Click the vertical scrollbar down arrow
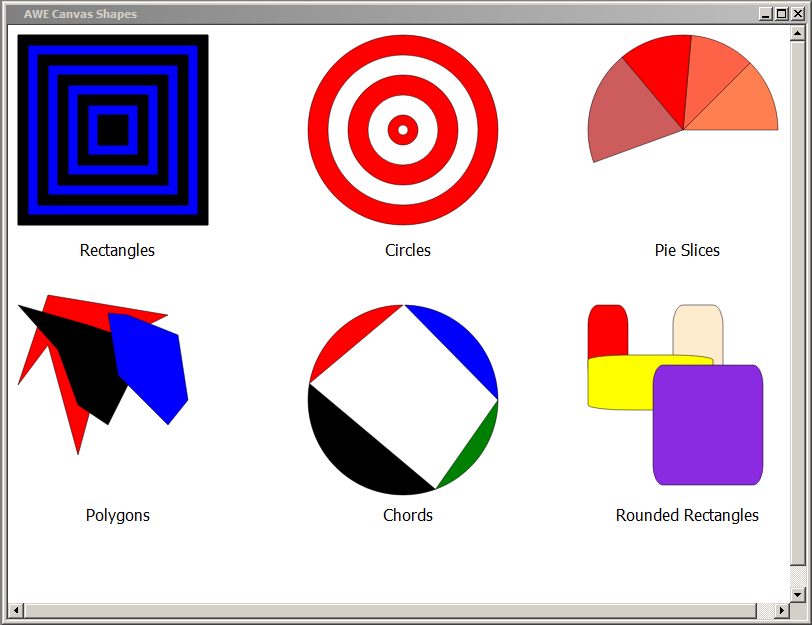The width and height of the screenshot is (812, 625). tap(798, 594)
